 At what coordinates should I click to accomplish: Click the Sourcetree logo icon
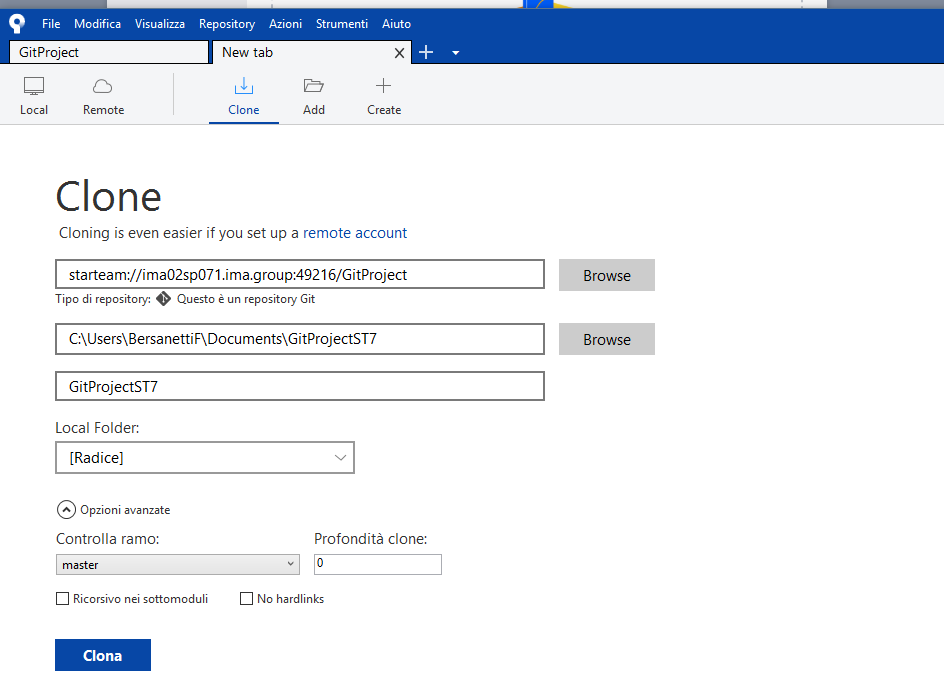click(17, 23)
